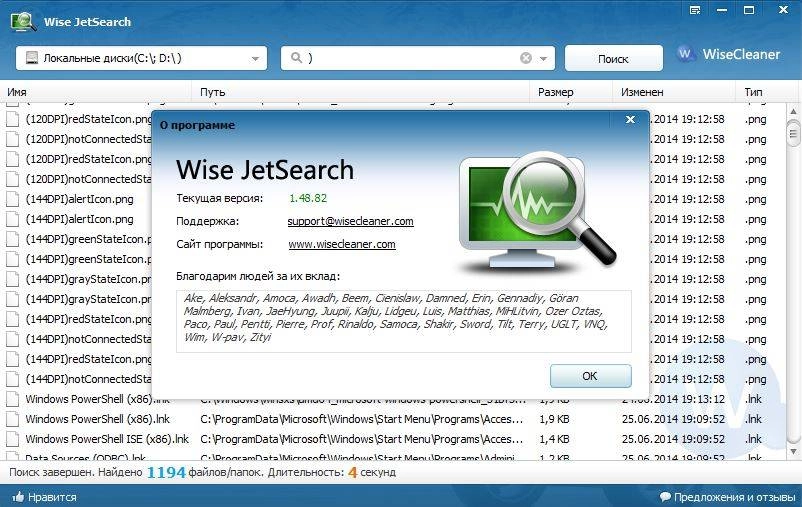The height and width of the screenshot is (507, 802).
Task: Open support@wisecleaner.com link
Action: pos(350,222)
